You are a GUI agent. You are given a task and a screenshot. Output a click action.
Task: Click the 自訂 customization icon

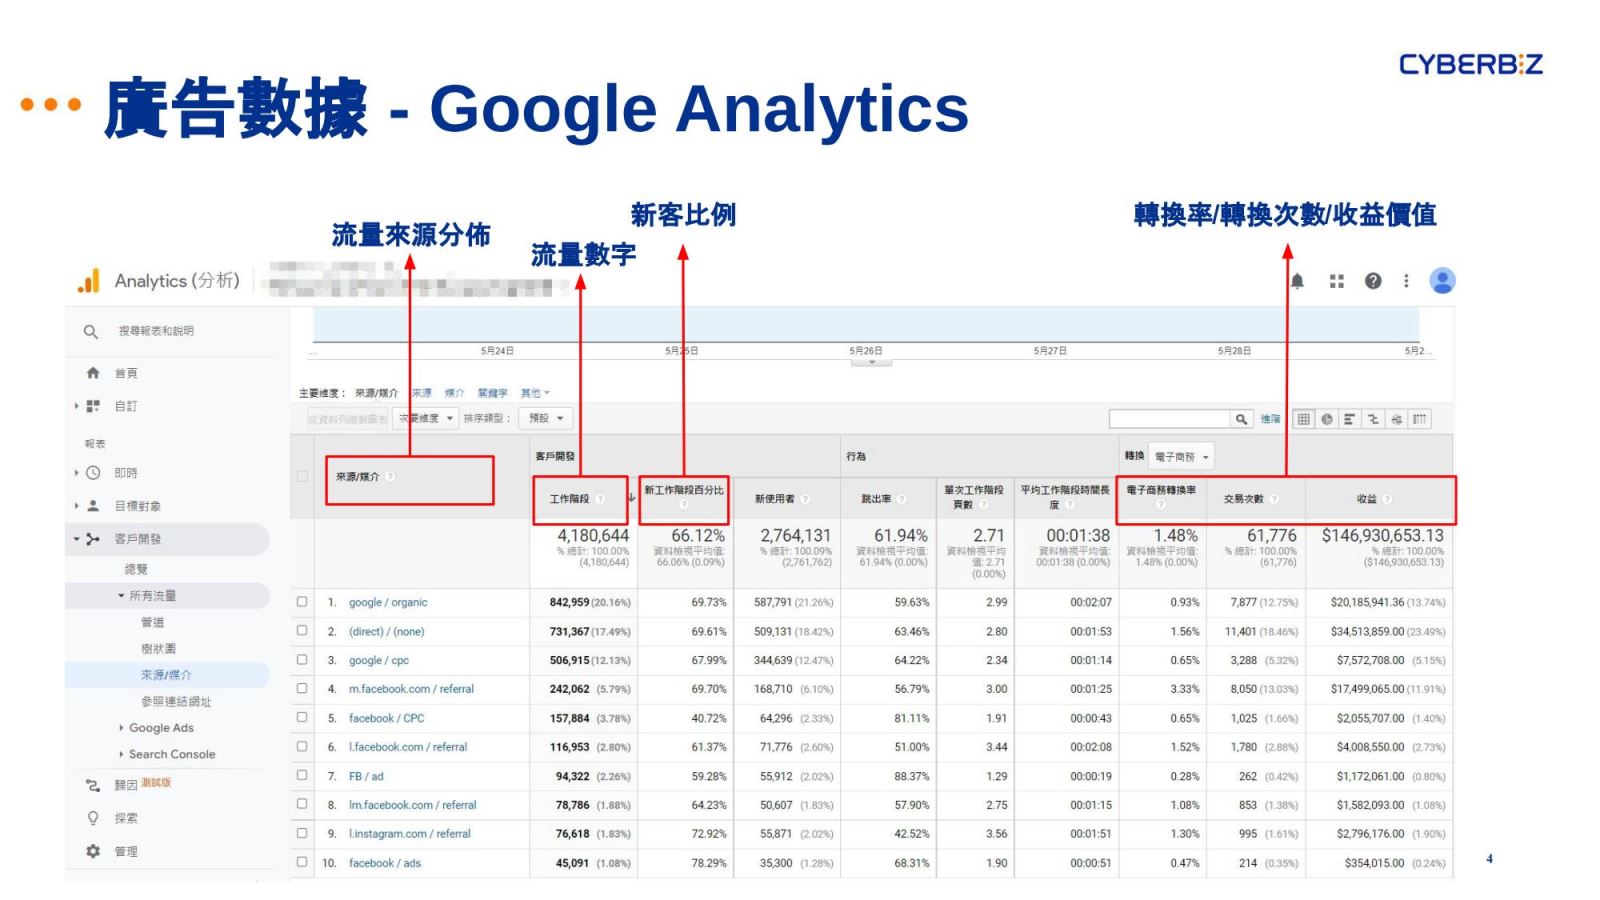pyautogui.click(x=93, y=406)
